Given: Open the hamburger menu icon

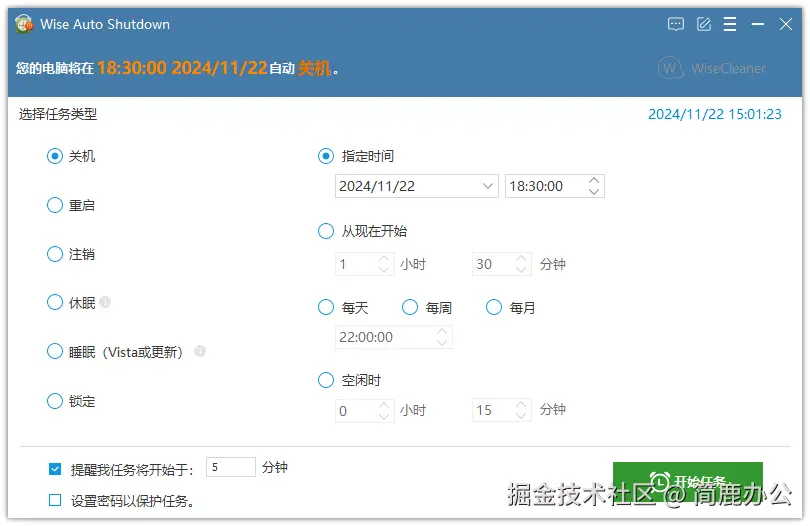Looking at the screenshot, I should (x=730, y=24).
